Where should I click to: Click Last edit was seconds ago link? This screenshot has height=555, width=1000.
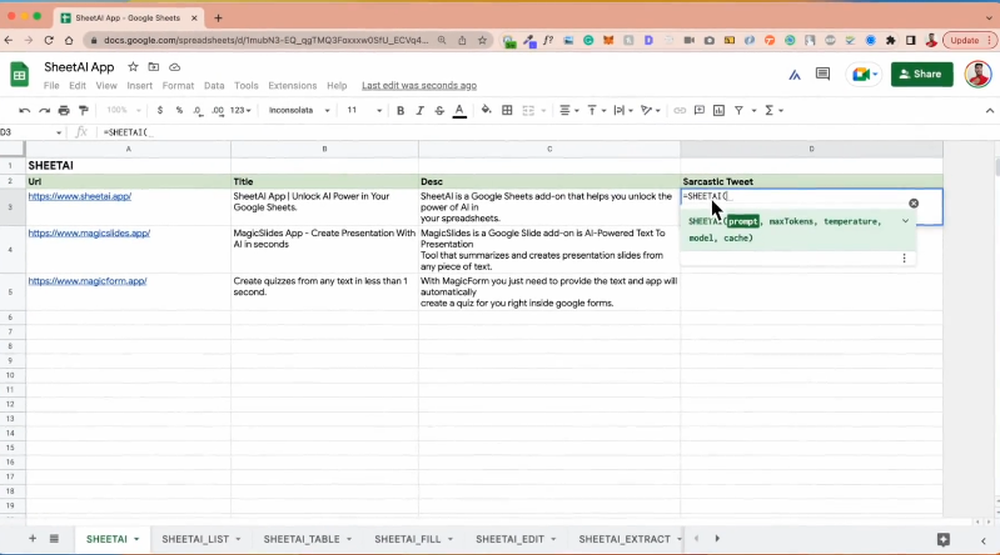pyautogui.click(x=419, y=85)
